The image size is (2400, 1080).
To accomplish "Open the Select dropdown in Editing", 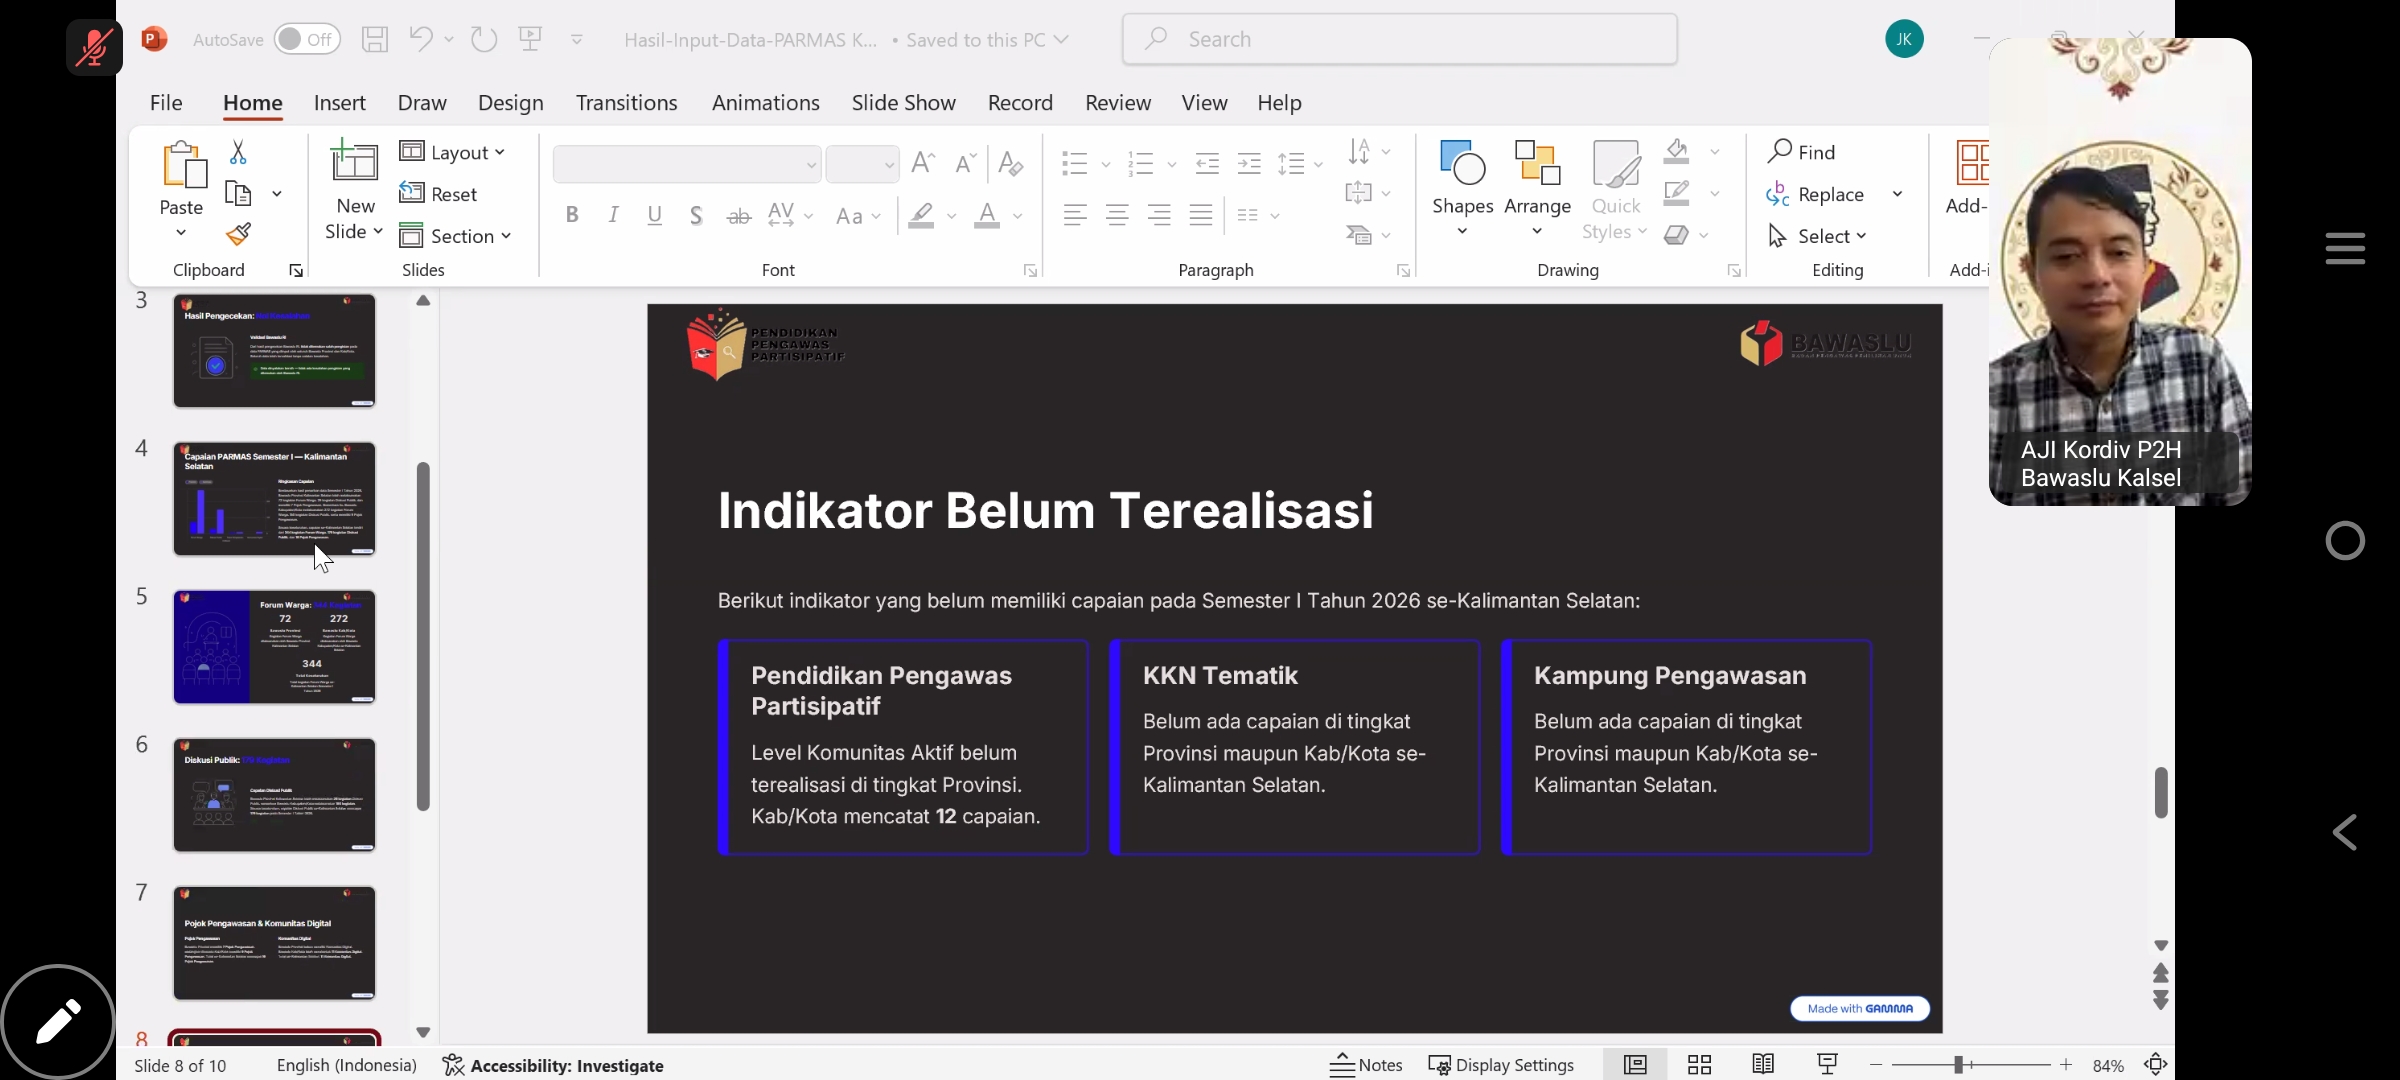I will coord(1817,236).
